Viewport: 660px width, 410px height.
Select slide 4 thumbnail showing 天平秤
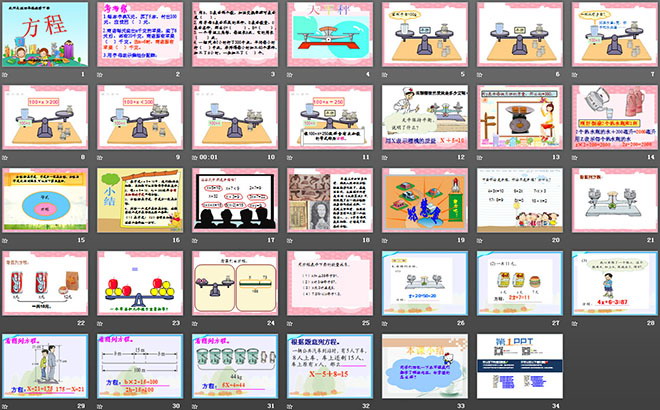pyautogui.click(x=330, y=35)
